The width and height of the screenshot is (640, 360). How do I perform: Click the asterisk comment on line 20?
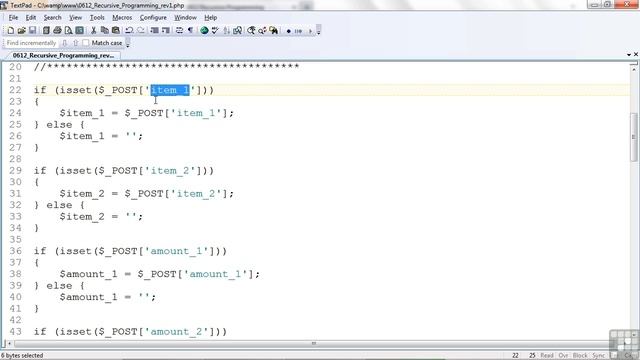tap(167, 67)
